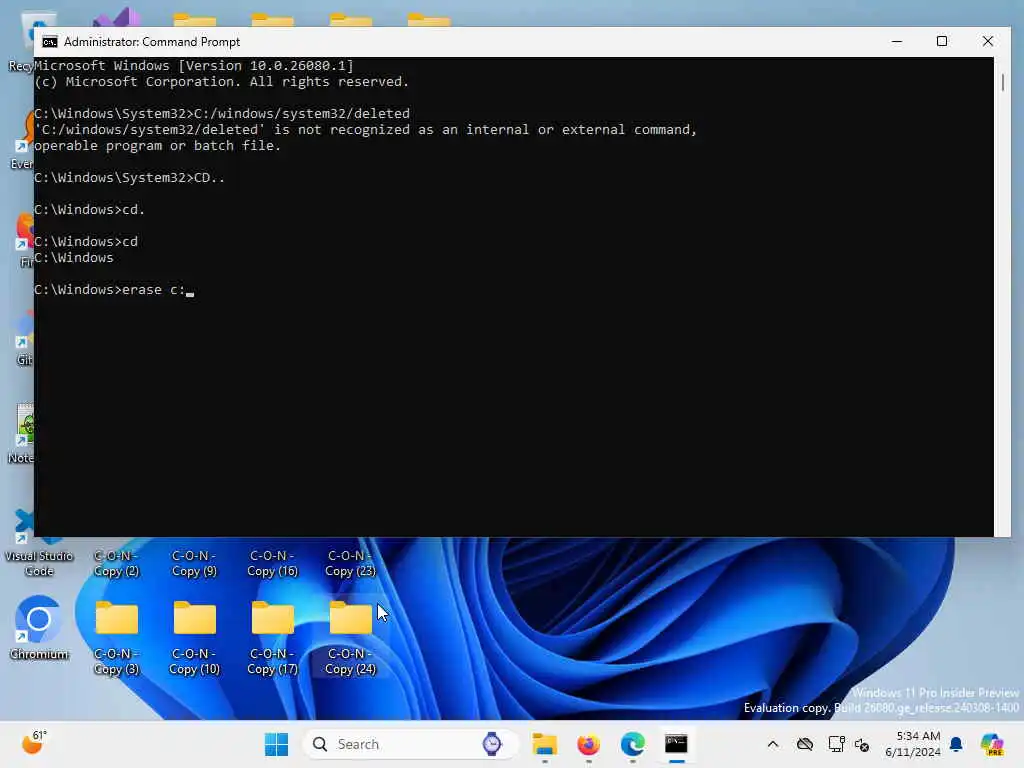Open the clock showing 5:34 AM

912,744
